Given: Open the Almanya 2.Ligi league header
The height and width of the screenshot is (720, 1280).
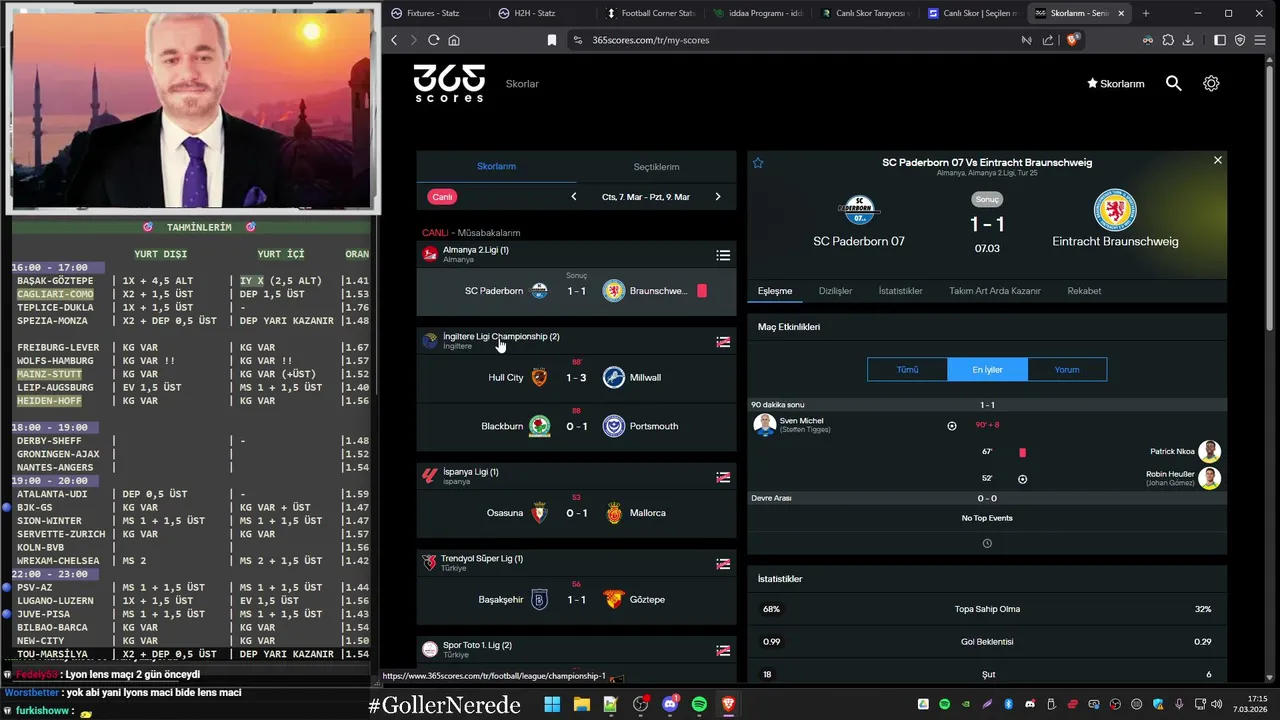Looking at the screenshot, I should (576, 254).
